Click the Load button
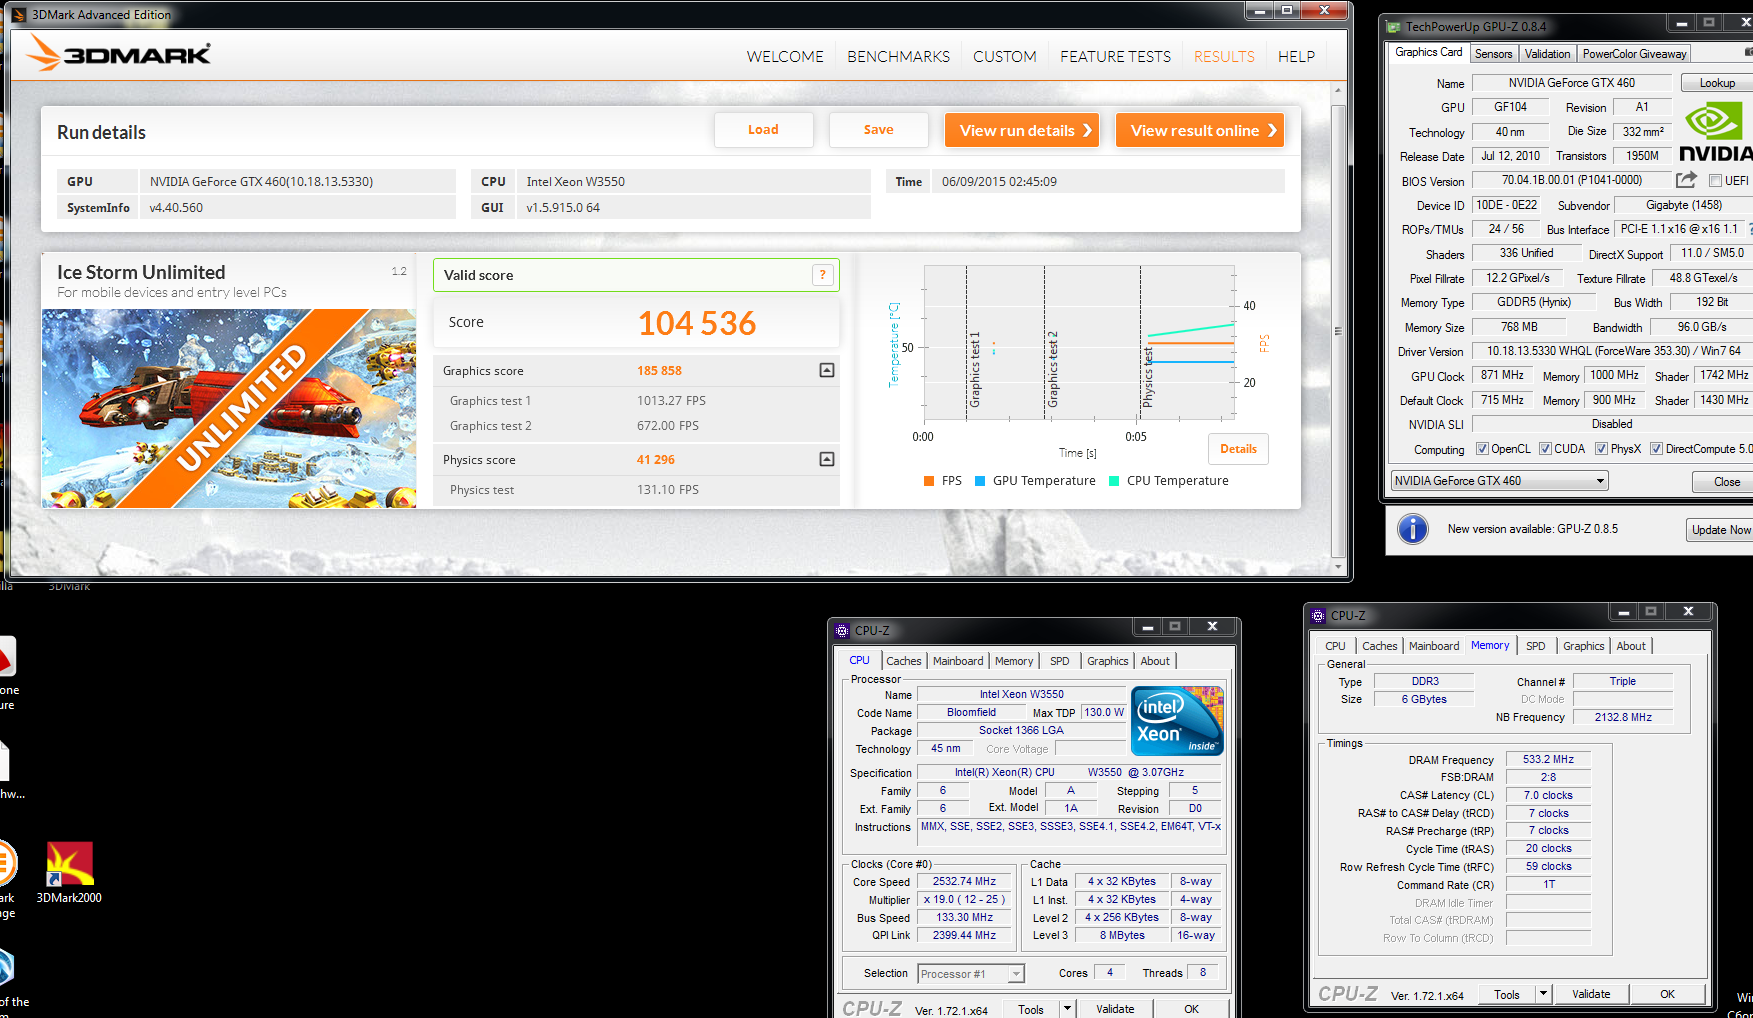Viewport: 1753px width, 1018px height. 763,130
